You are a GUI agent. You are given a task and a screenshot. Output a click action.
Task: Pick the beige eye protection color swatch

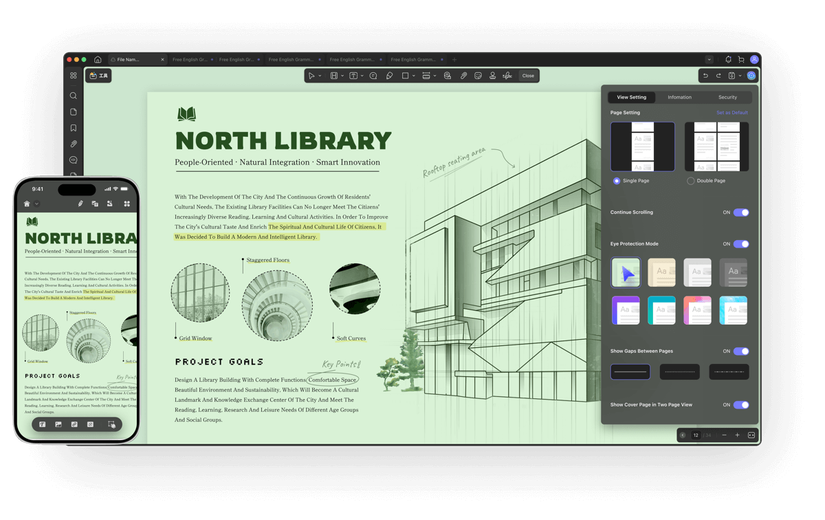[661, 272]
